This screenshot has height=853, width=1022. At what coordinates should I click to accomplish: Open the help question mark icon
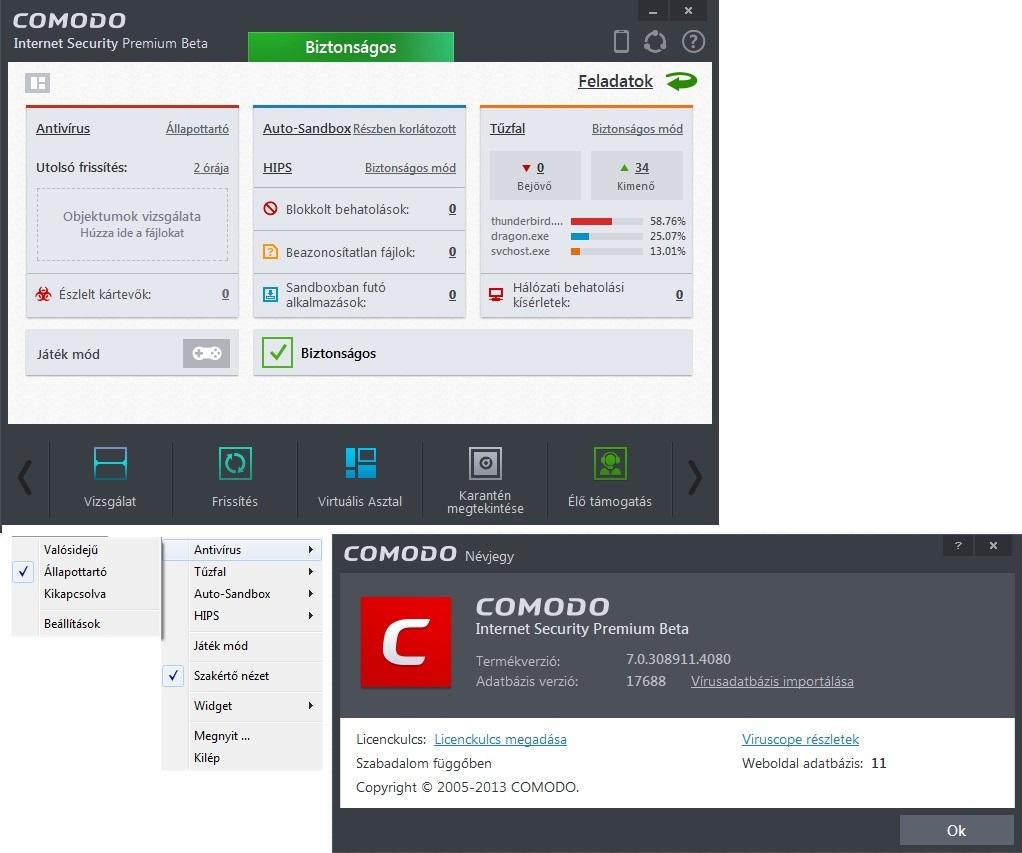coord(693,42)
